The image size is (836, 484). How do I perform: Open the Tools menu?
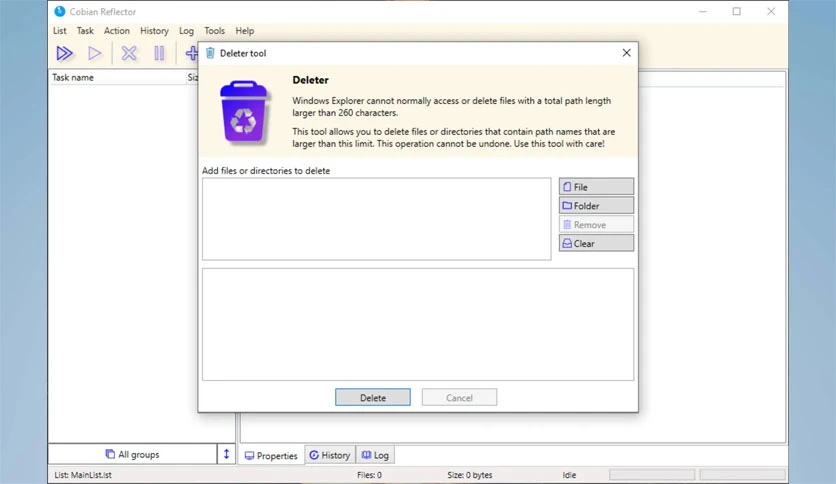(214, 31)
